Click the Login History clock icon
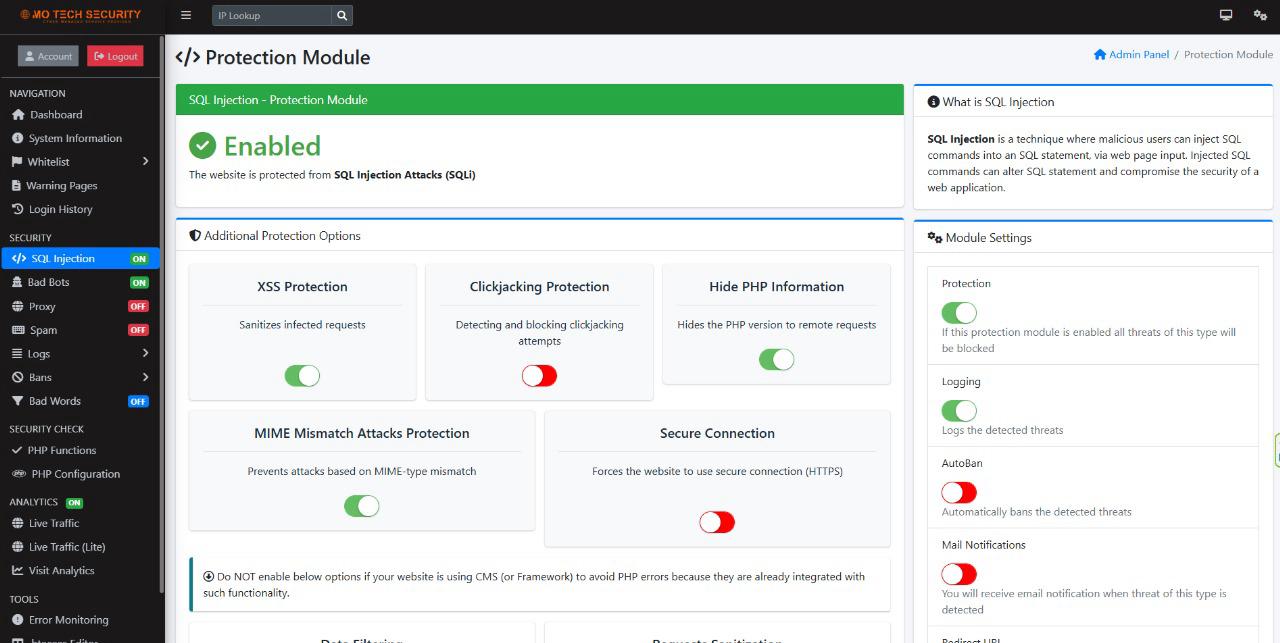 [17, 209]
